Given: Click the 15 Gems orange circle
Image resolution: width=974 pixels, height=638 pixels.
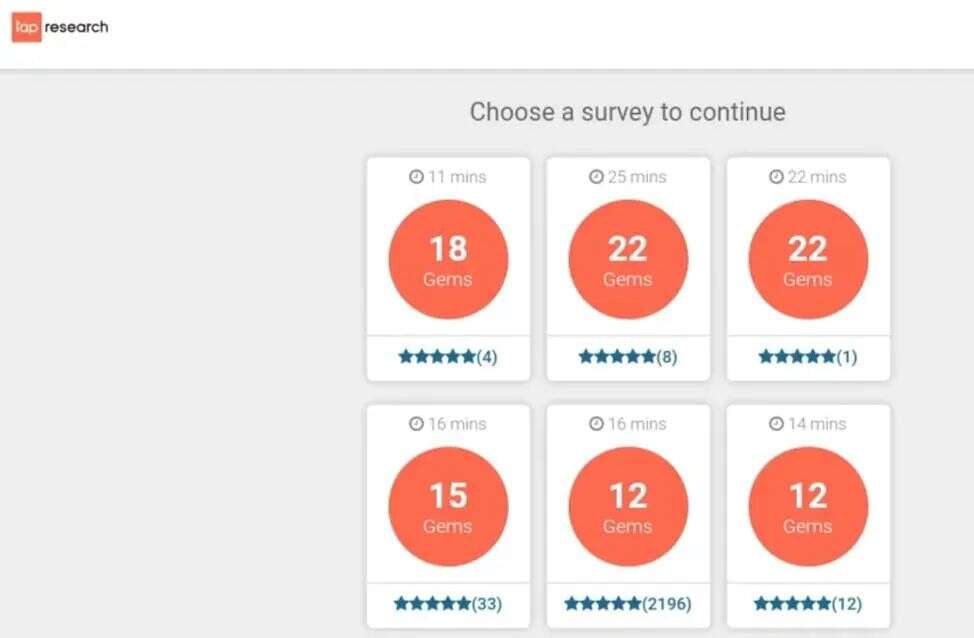Looking at the screenshot, I should coord(448,507).
